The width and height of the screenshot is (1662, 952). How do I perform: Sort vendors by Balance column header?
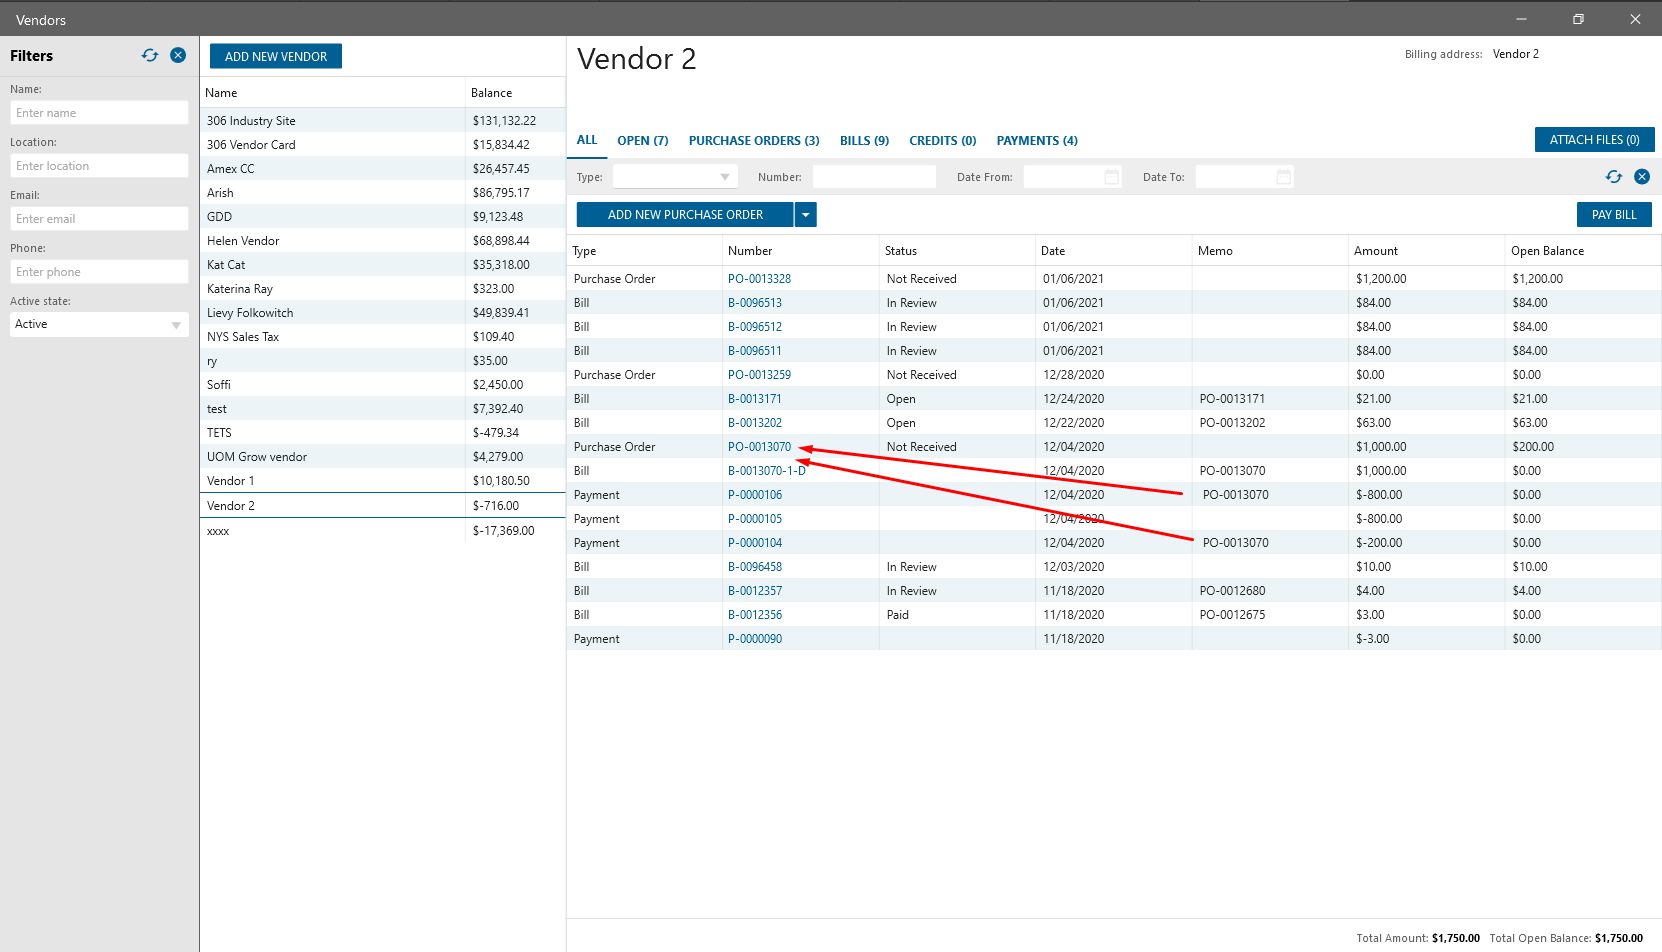515,93
